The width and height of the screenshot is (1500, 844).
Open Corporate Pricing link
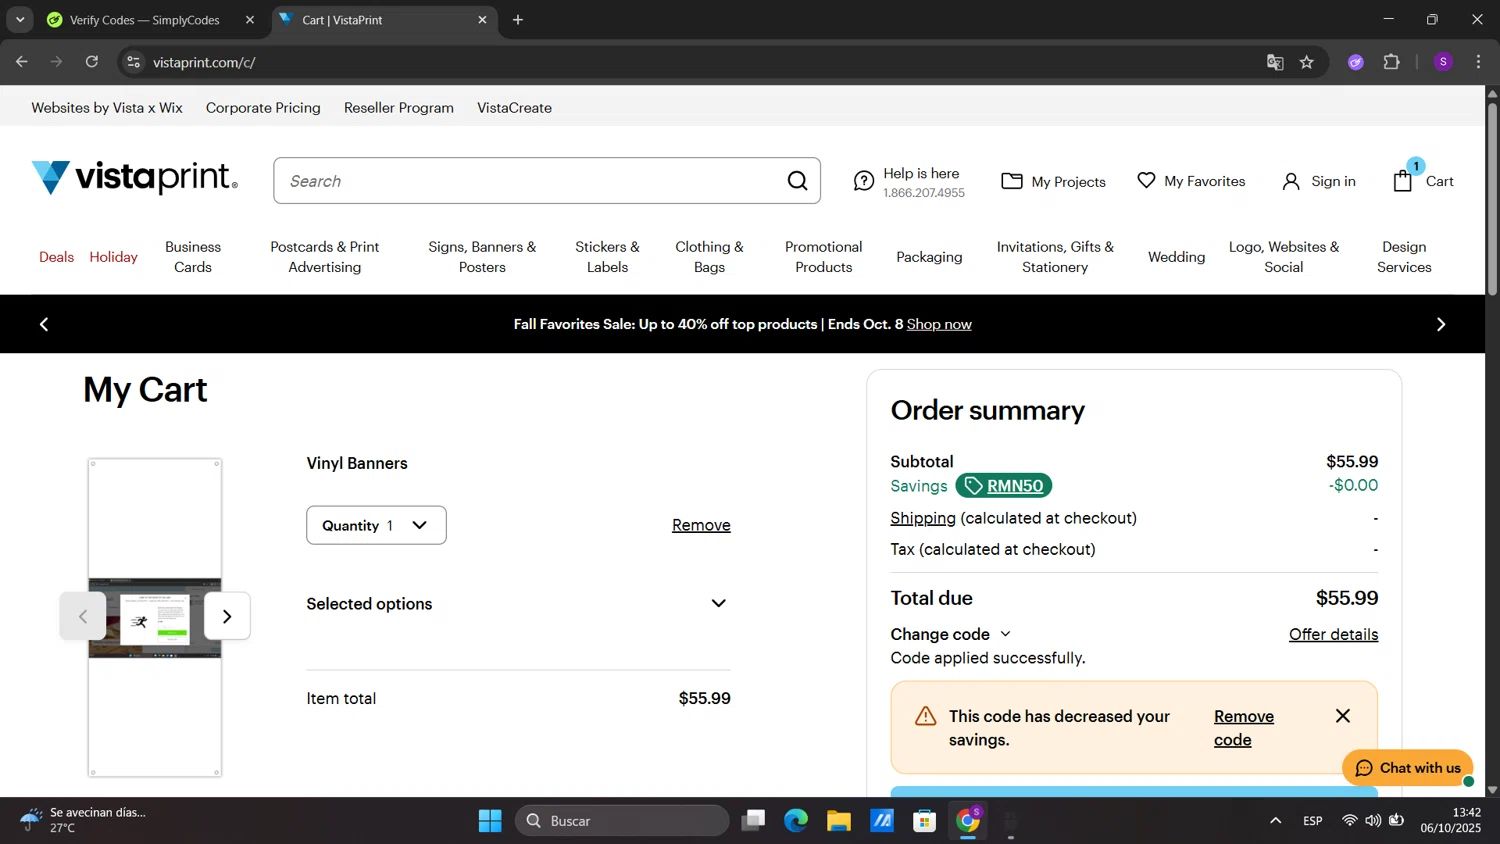pyautogui.click(x=263, y=108)
